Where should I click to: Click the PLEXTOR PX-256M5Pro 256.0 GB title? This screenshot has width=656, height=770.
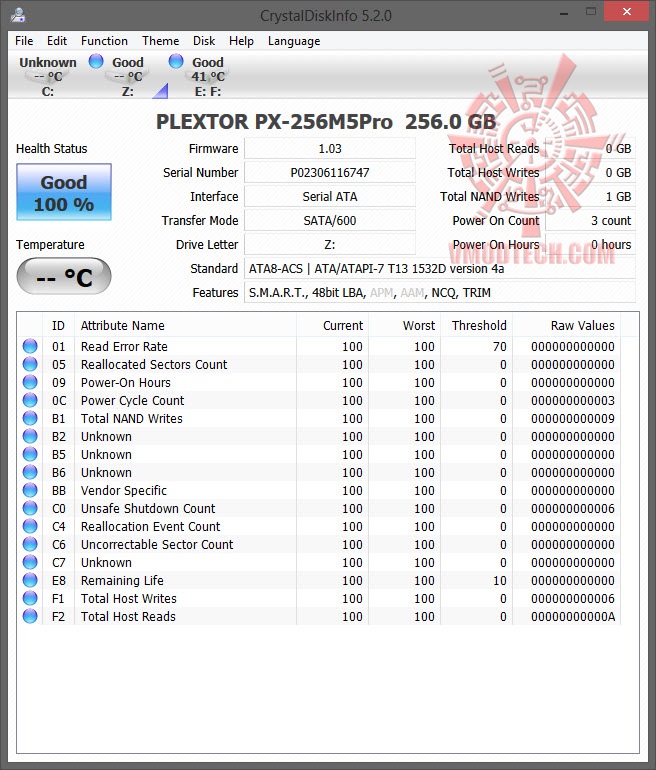pyautogui.click(x=326, y=122)
